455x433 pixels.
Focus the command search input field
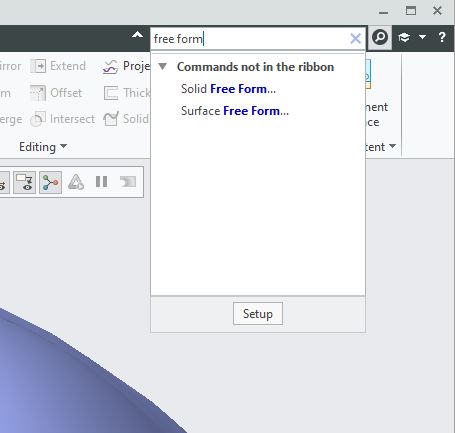(x=250, y=39)
